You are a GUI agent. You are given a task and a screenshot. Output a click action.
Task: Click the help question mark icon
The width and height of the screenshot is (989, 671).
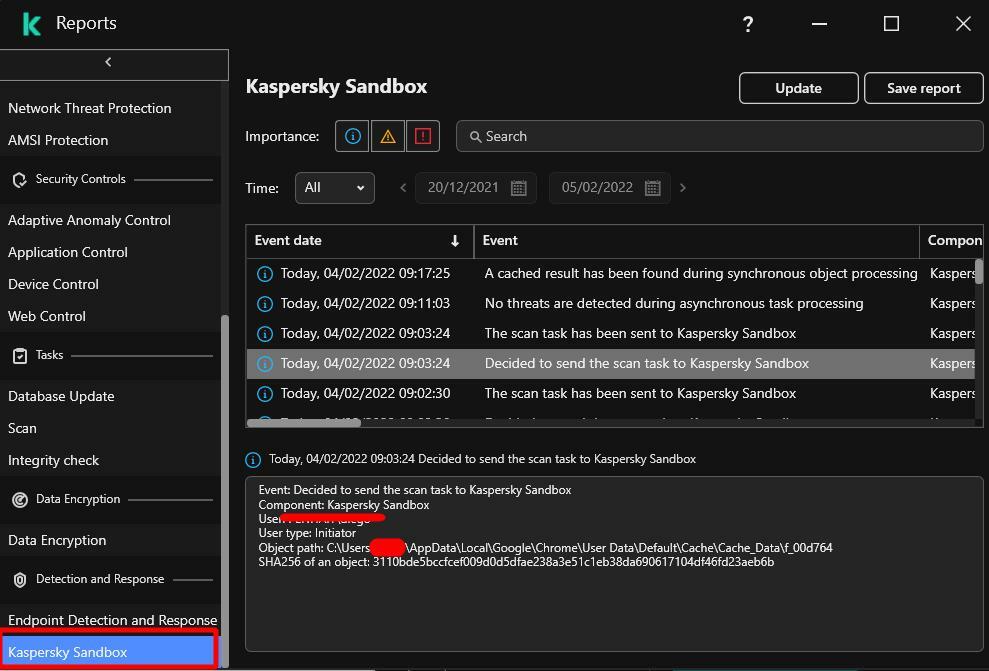(x=748, y=24)
